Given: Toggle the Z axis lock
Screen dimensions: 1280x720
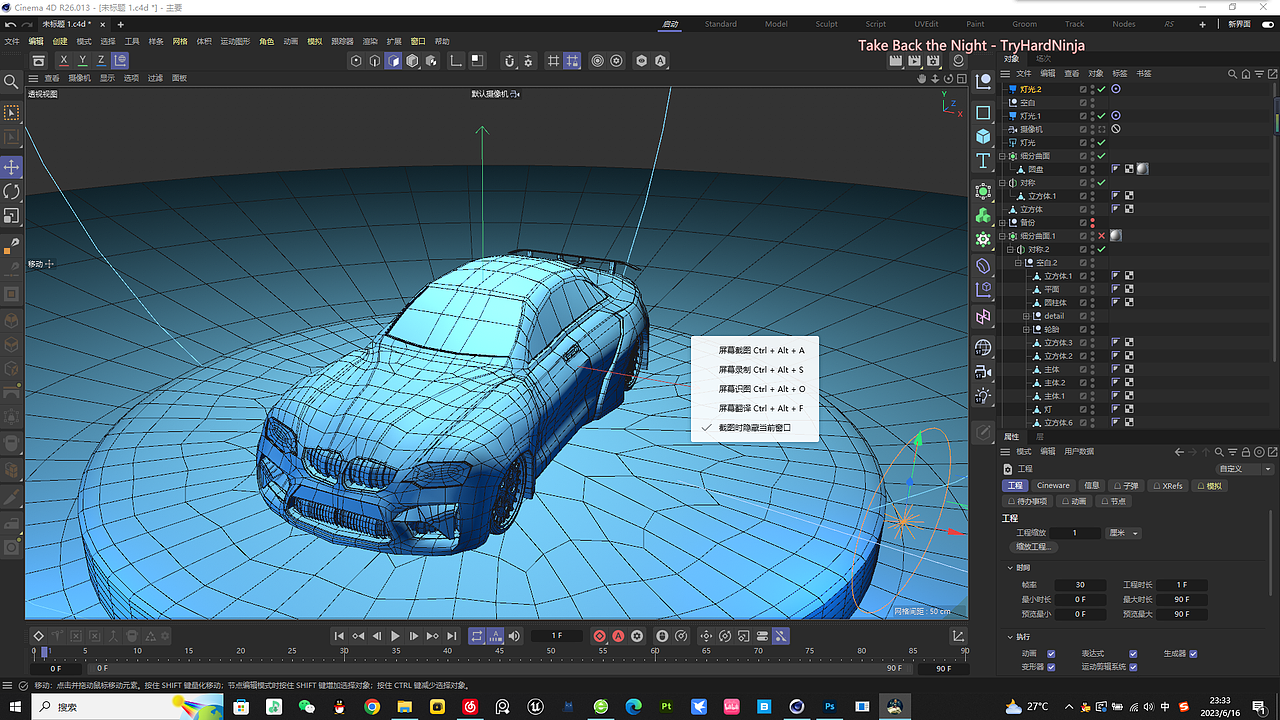Looking at the screenshot, I should [101, 61].
